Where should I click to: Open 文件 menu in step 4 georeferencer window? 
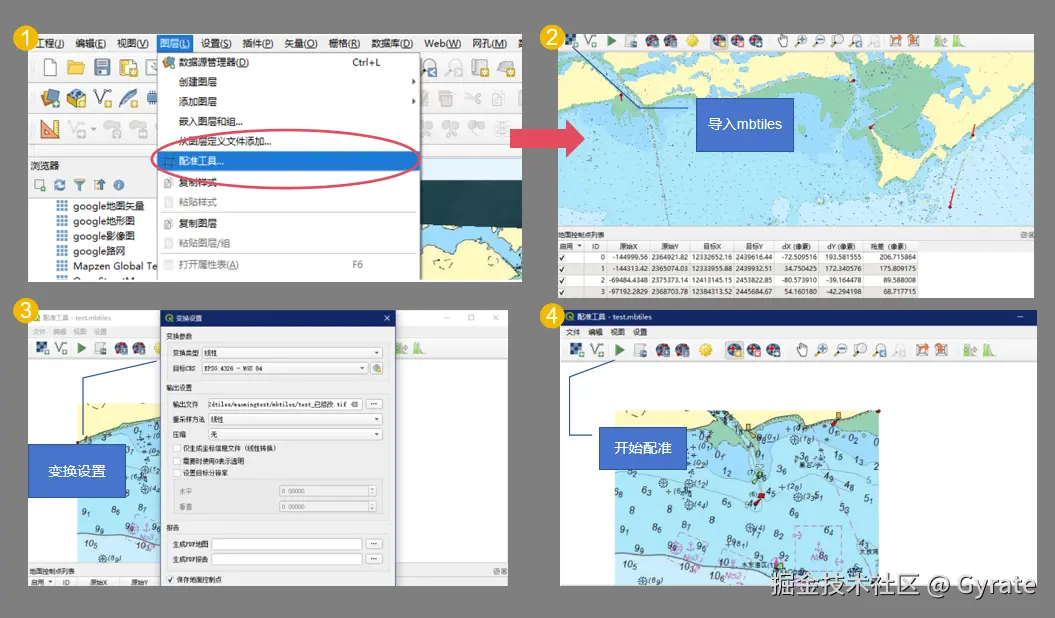(x=573, y=332)
